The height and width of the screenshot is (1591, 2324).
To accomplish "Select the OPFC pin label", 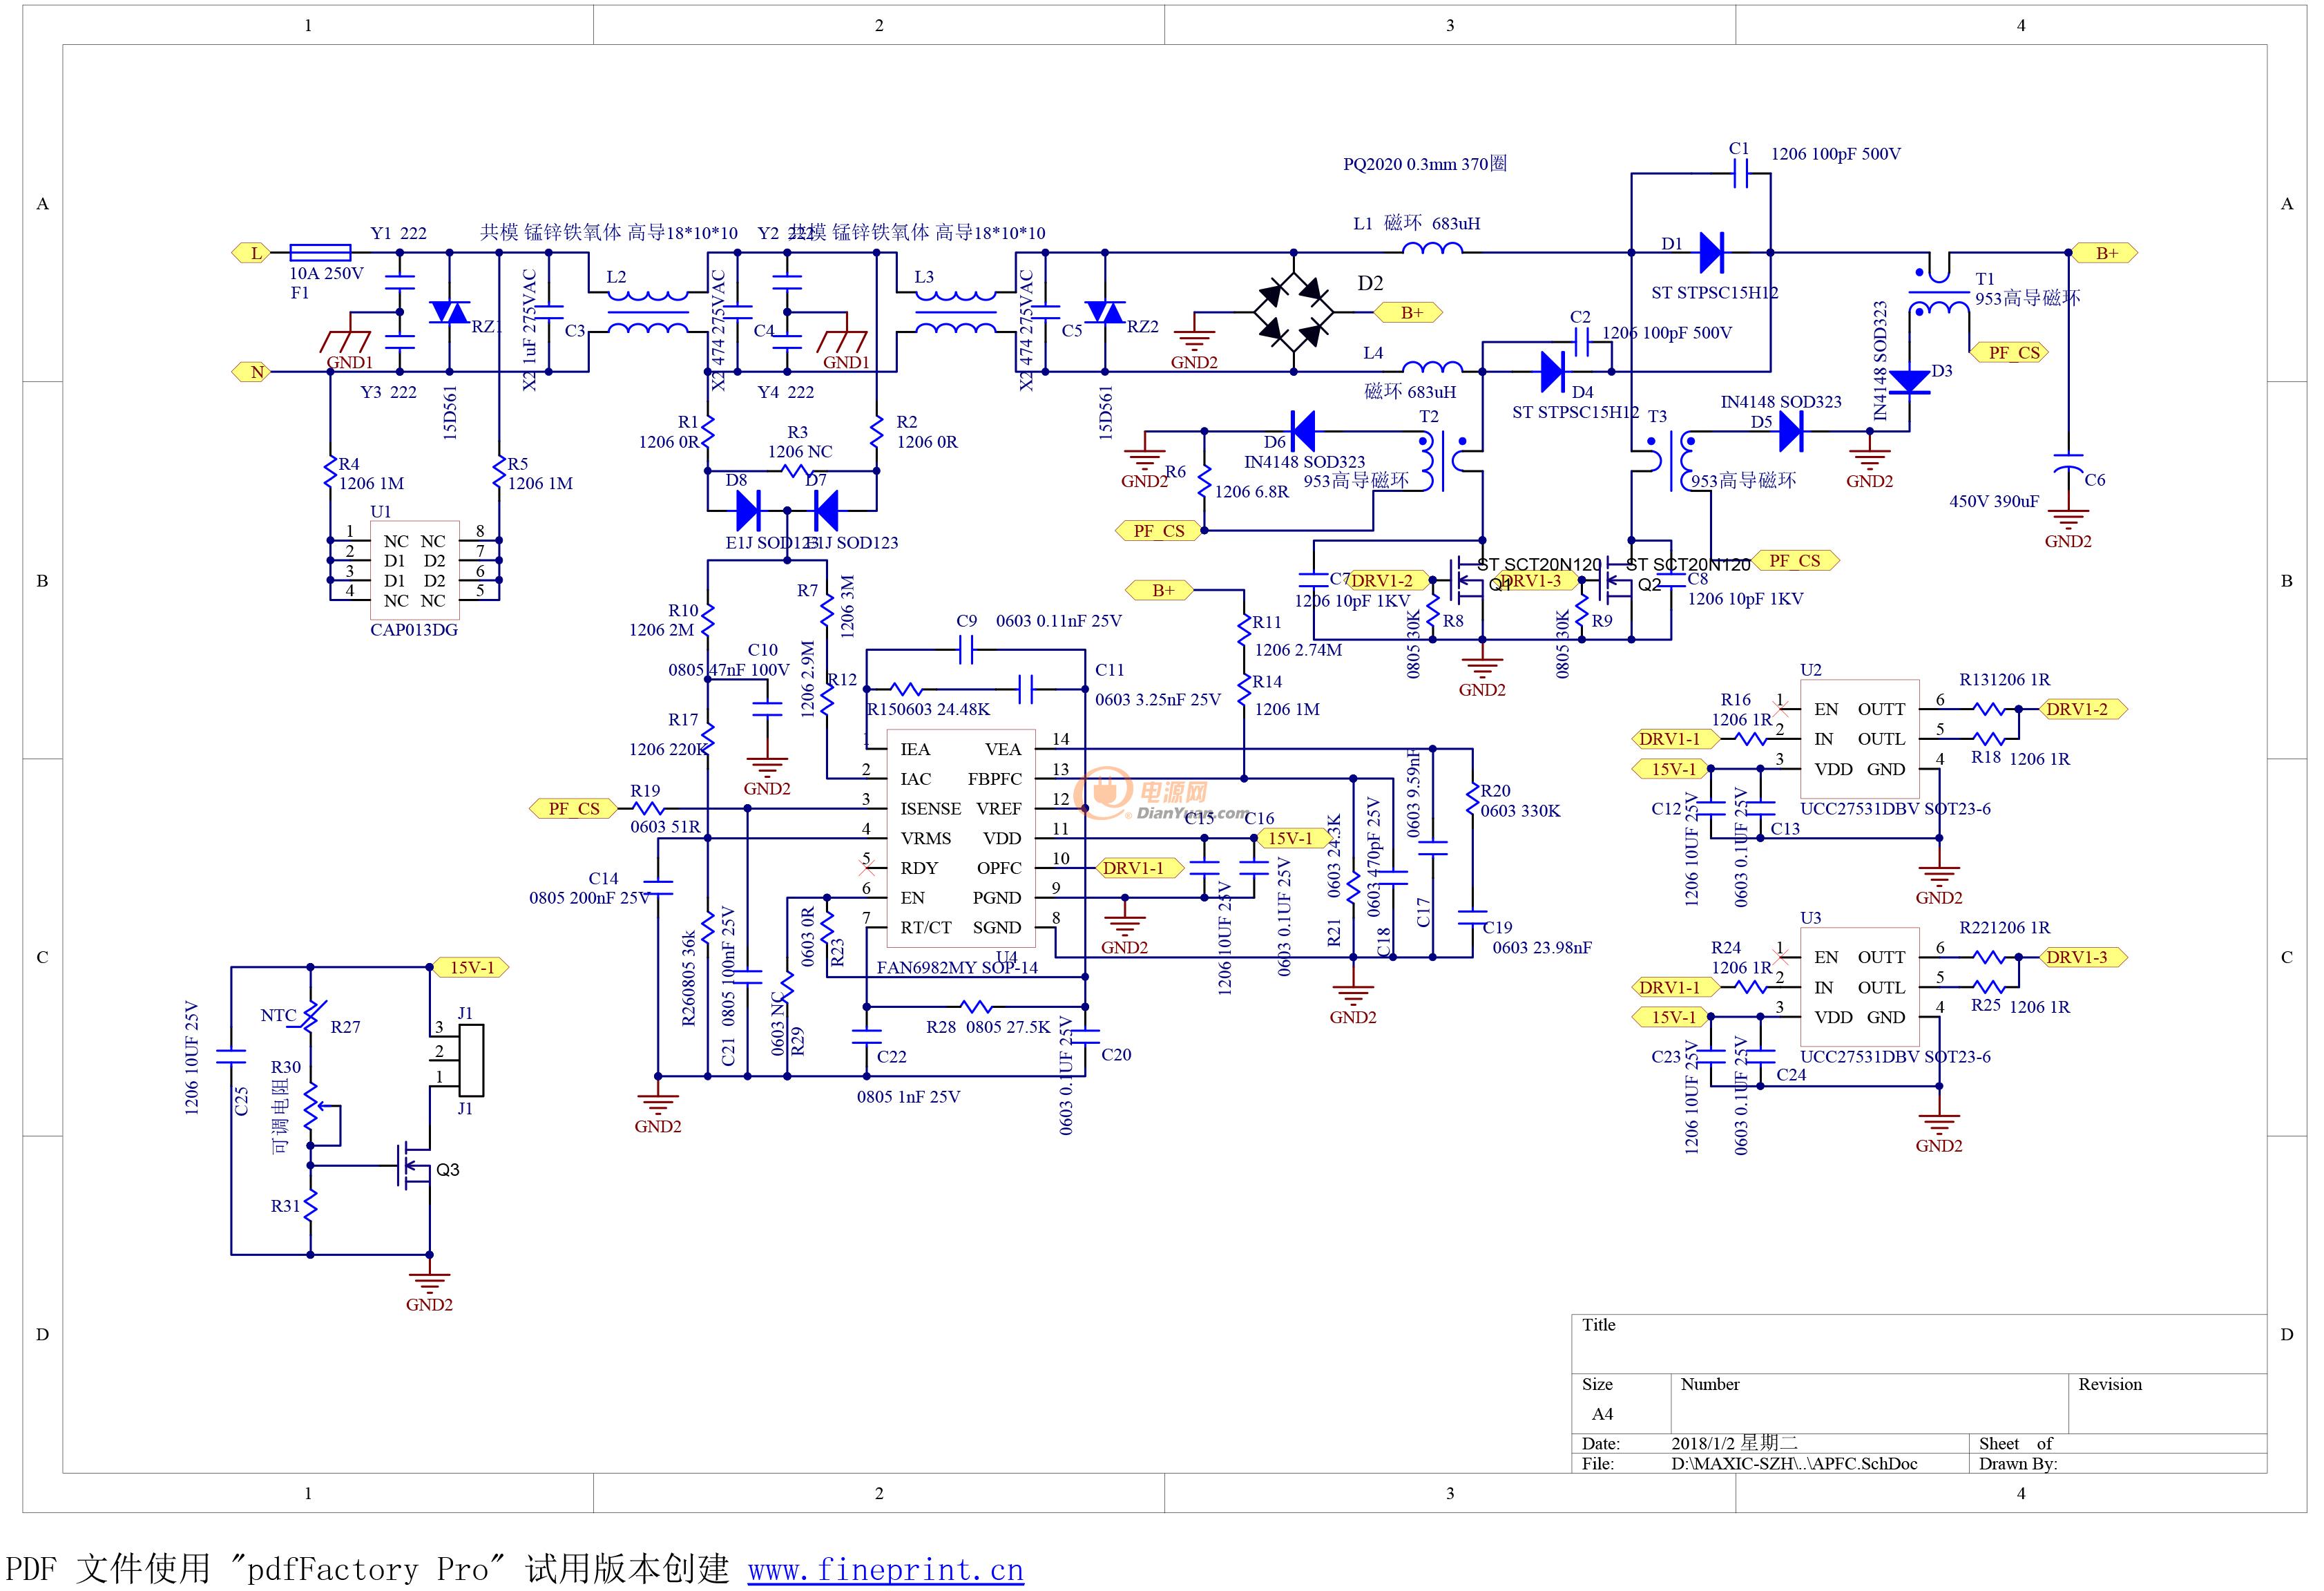I will point(998,868).
